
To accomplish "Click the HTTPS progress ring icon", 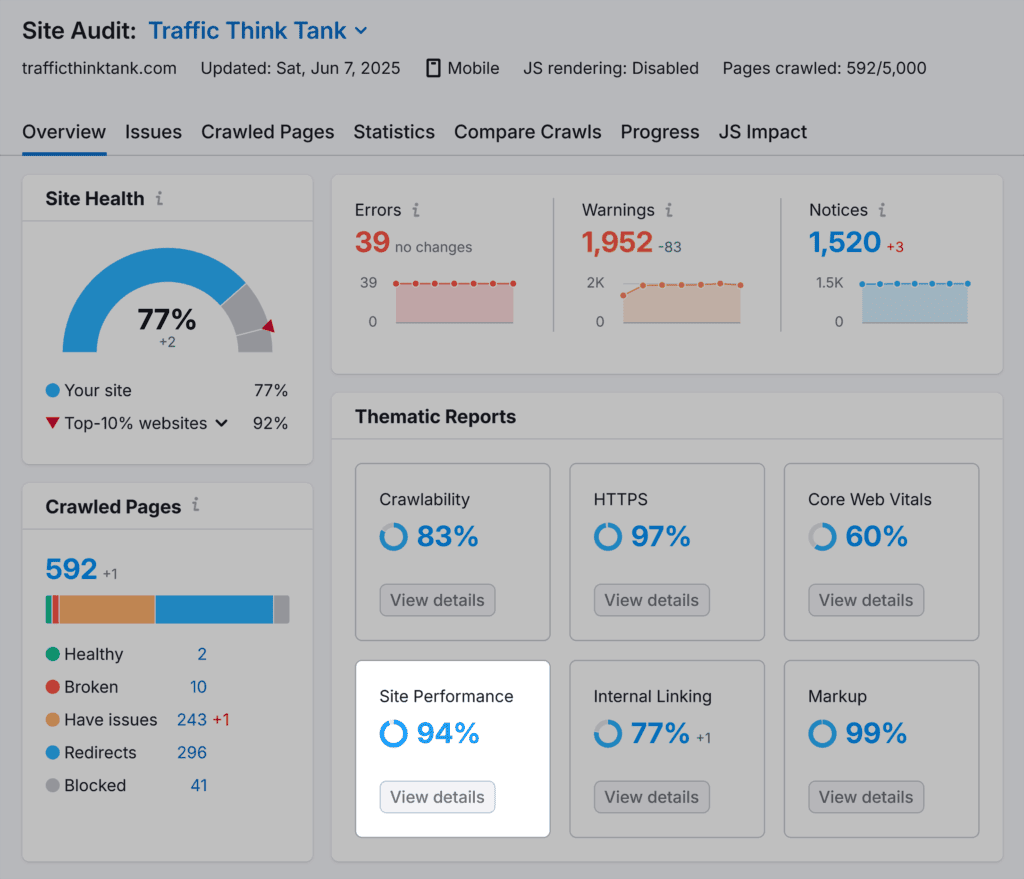I will pos(607,537).
